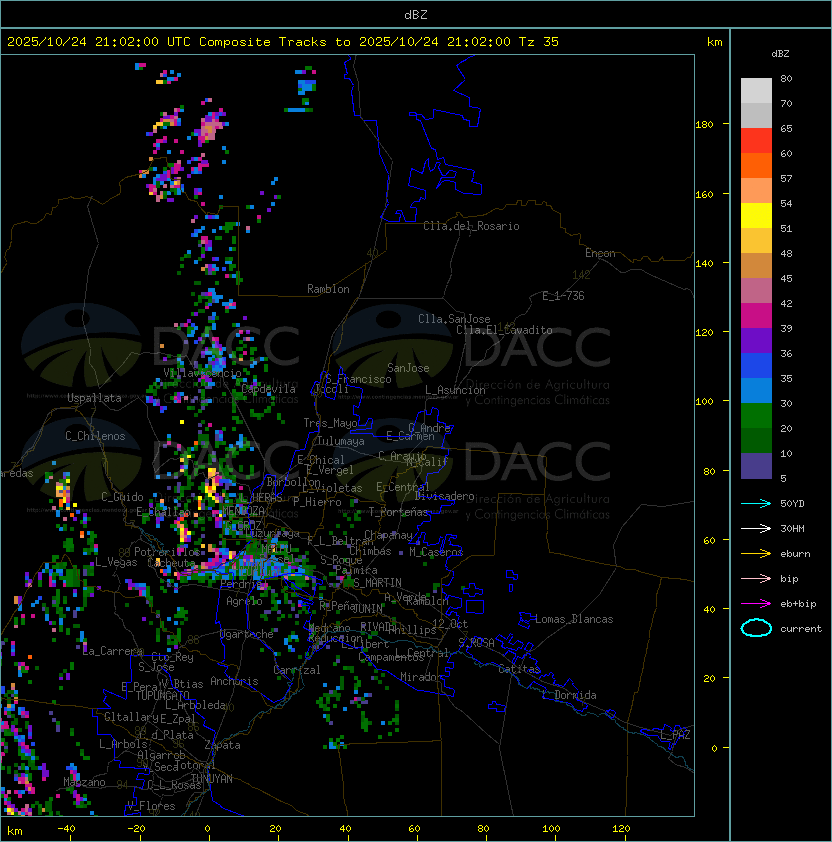Click the cyan 50YD track arrow
This screenshot has height=842, width=832.
coord(756,504)
